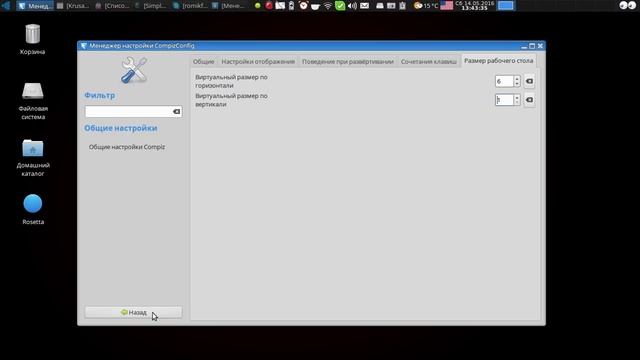Switch to the [Simpl... taskbar window
The image size is (640, 360).
(151, 6)
